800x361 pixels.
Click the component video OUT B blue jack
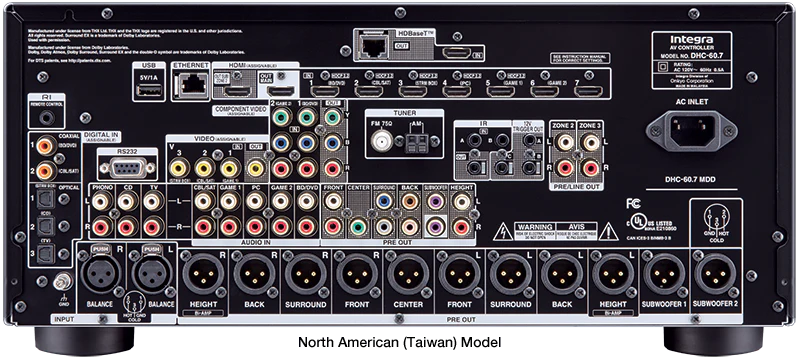[x=333, y=143]
